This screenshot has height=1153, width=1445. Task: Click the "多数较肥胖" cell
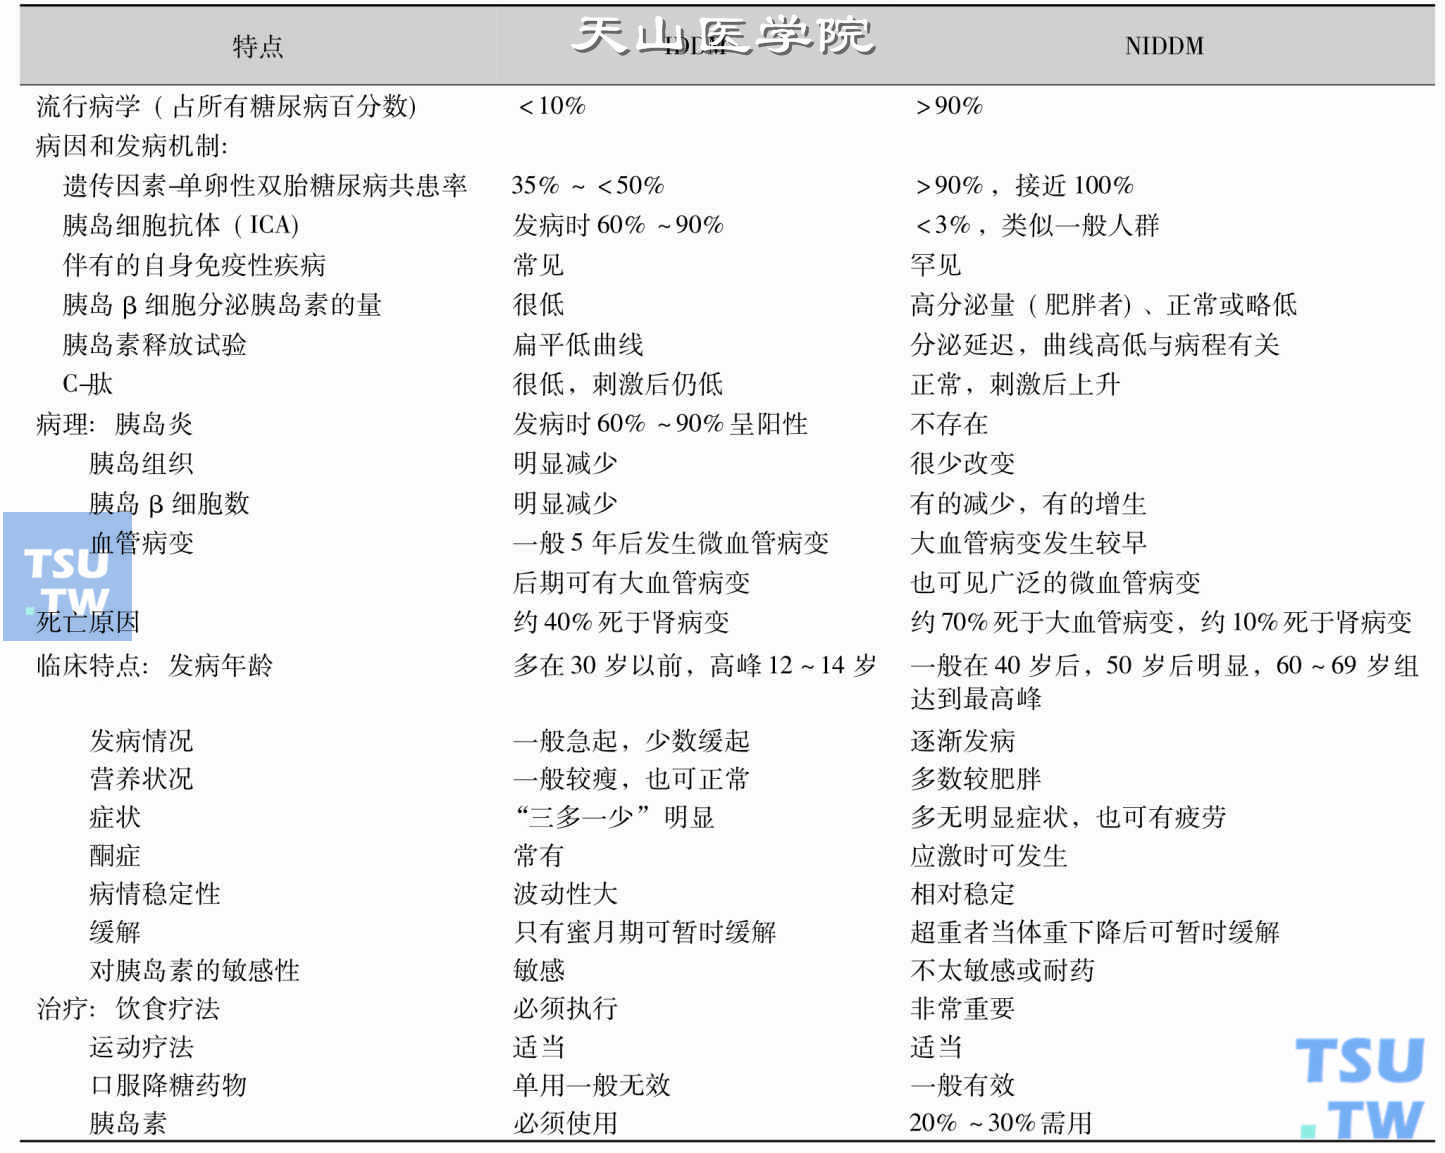[975, 779]
